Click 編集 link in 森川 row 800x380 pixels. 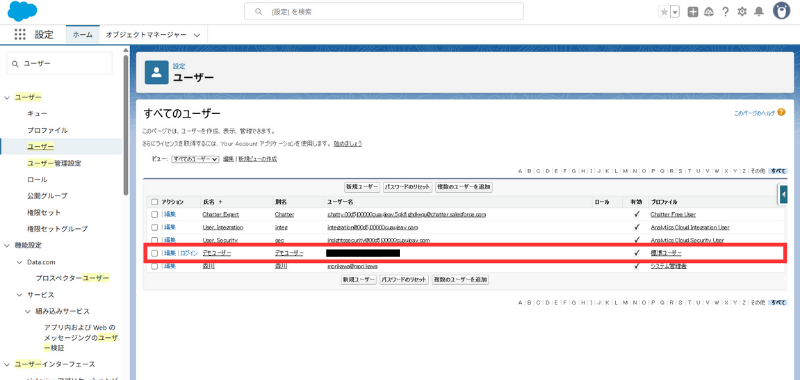170,266
